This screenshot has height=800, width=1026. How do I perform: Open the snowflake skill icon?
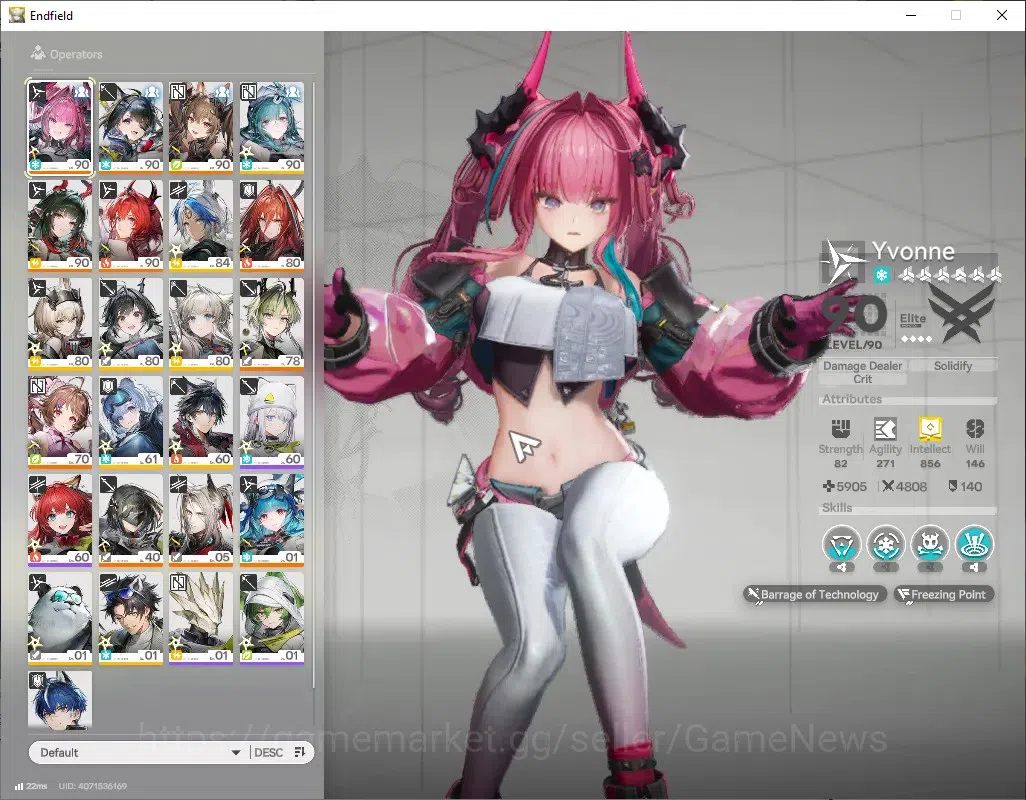coord(885,544)
